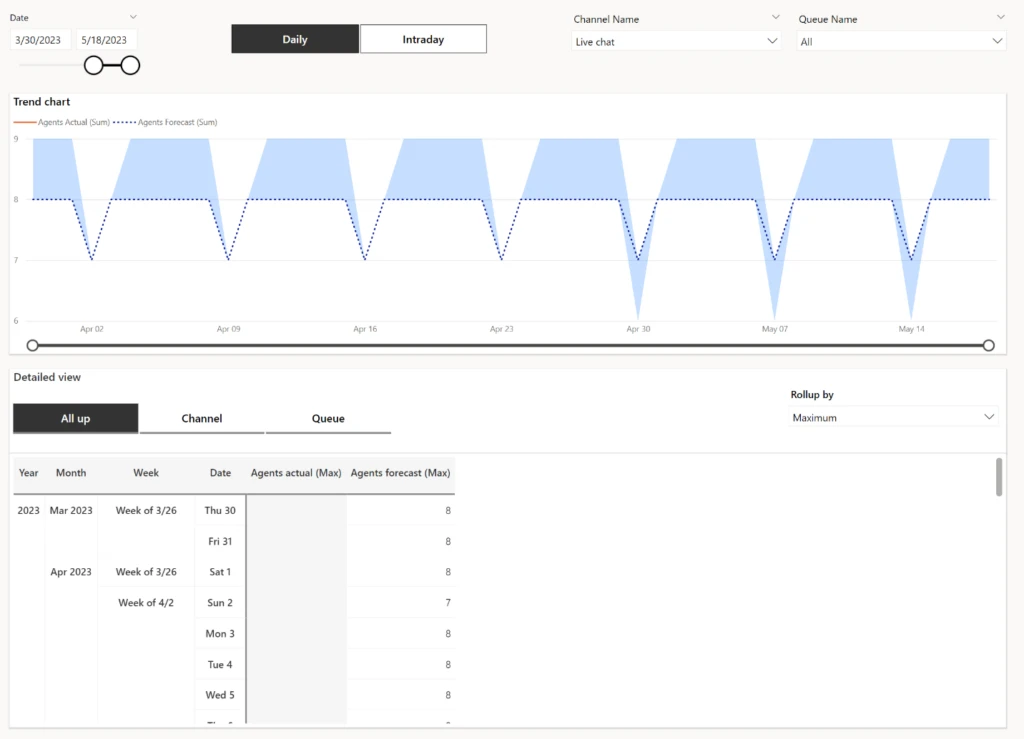Viewport: 1024px width, 739px height.
Task: Click the start date field showing 3/30/2023
Action: pos(42,39)
